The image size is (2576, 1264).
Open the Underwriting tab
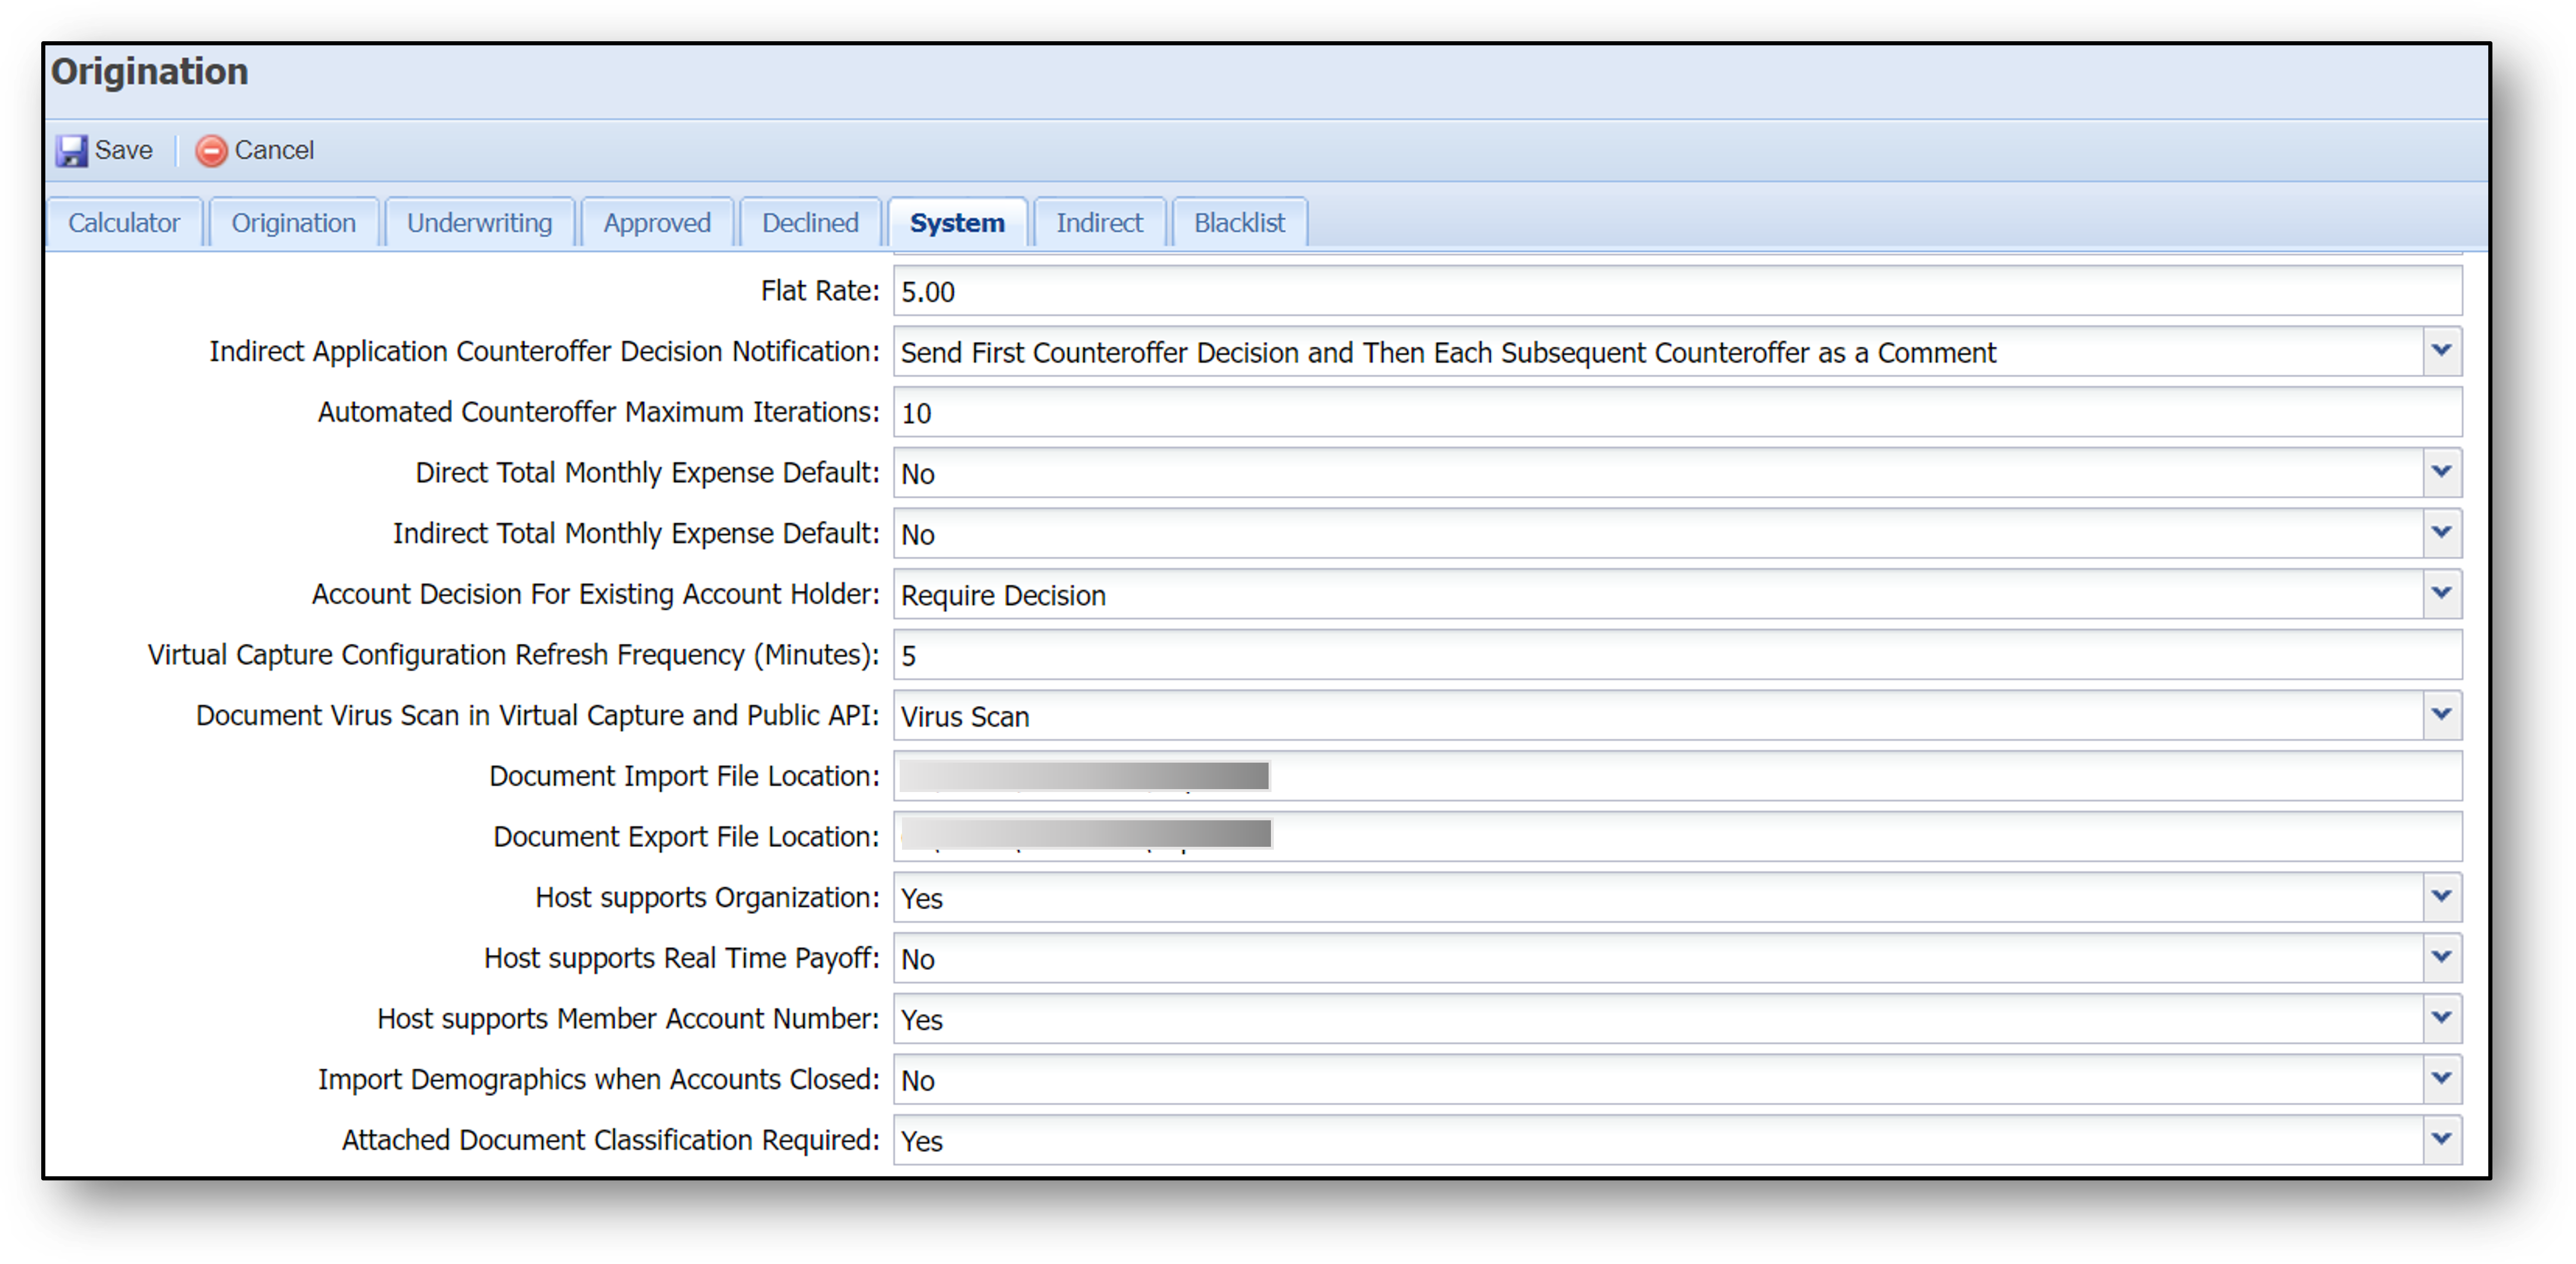pyautogui.click(x=480, y=222)
